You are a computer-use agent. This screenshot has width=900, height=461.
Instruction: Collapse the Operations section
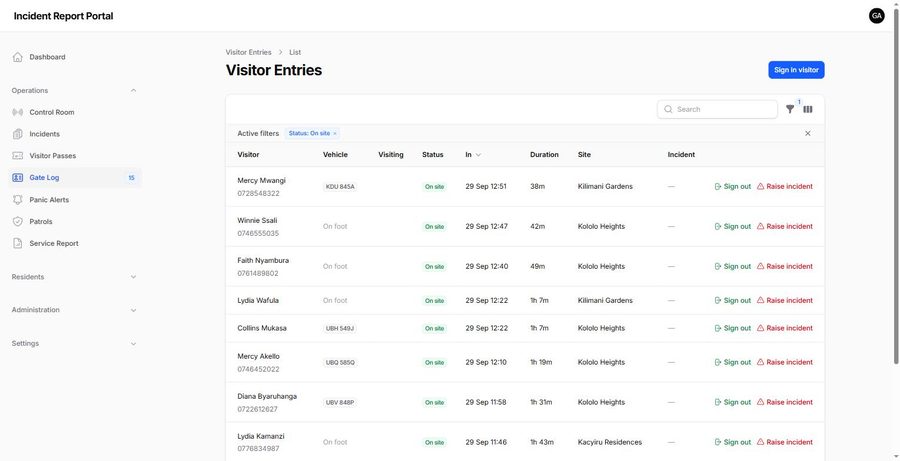pyautogui.click(x=133, y=90)
